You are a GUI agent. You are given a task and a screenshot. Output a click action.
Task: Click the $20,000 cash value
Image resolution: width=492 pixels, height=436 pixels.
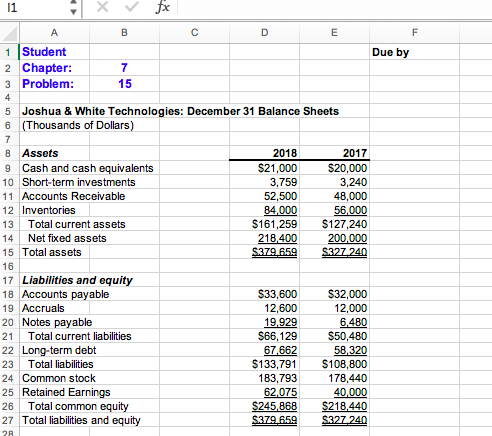tap(347, 168)
